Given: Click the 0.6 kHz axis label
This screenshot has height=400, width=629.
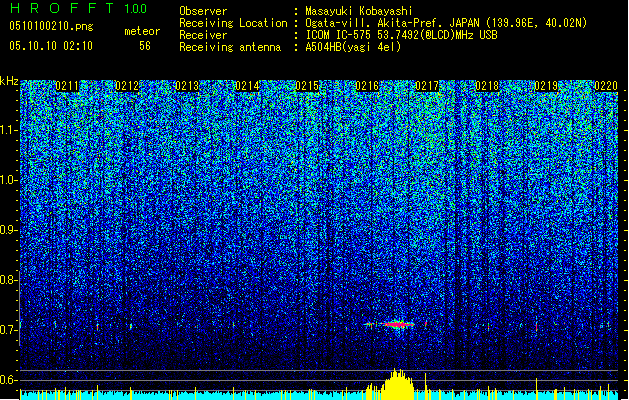Looking at the screenshot, I should tap(9, 380).
